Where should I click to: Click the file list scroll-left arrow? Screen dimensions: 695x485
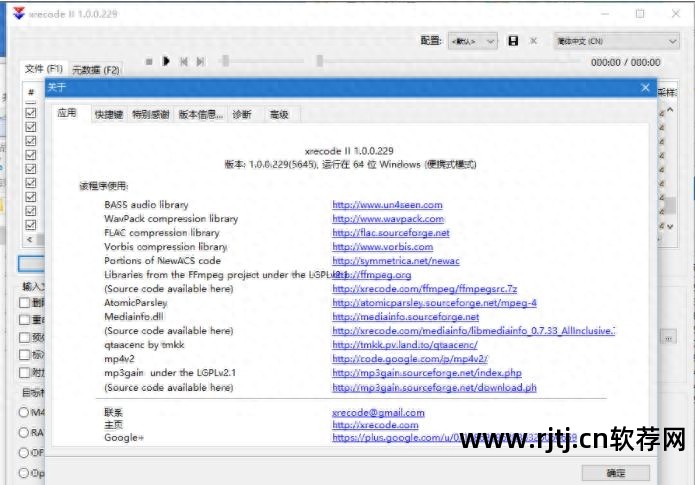click(30, 239)
